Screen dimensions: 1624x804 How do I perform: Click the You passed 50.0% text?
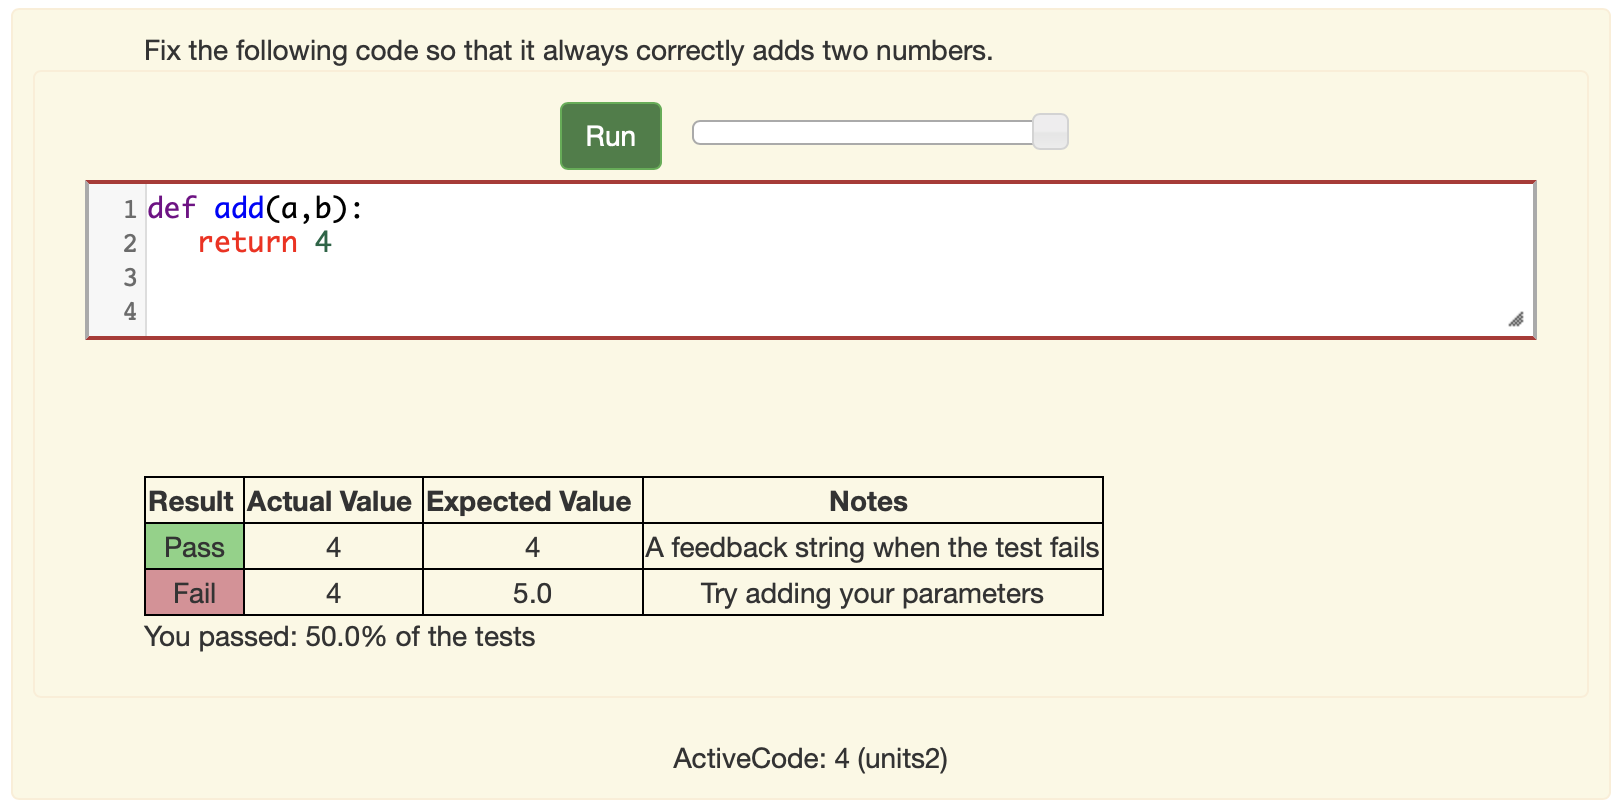click(339, 637)
